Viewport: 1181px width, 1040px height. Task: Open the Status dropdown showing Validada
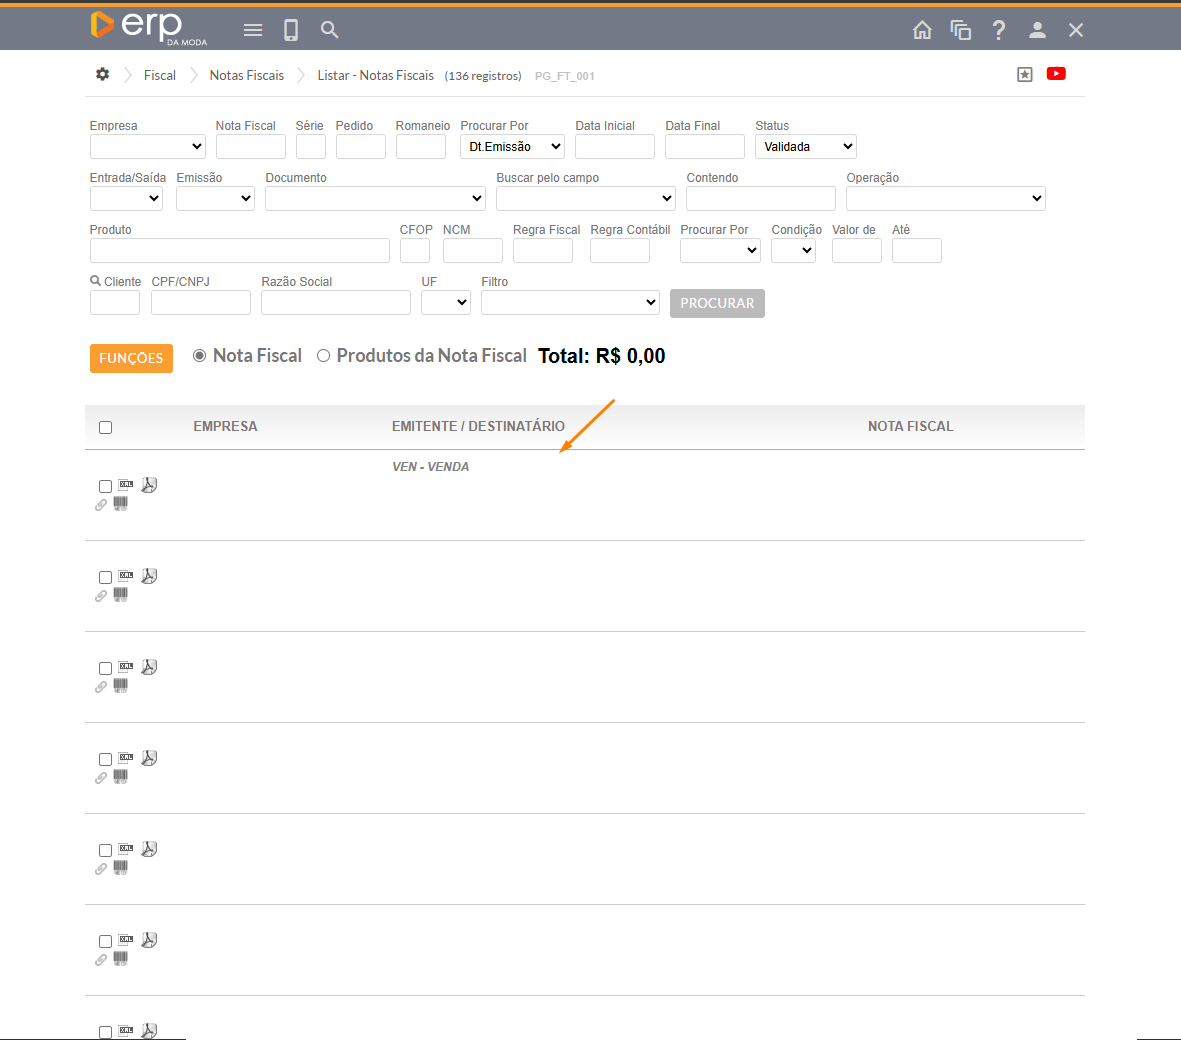tap(805, 147)
